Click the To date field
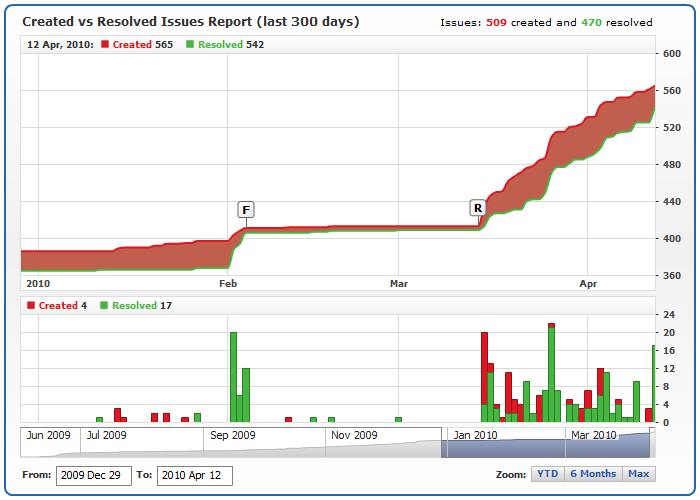 point(194,475)
